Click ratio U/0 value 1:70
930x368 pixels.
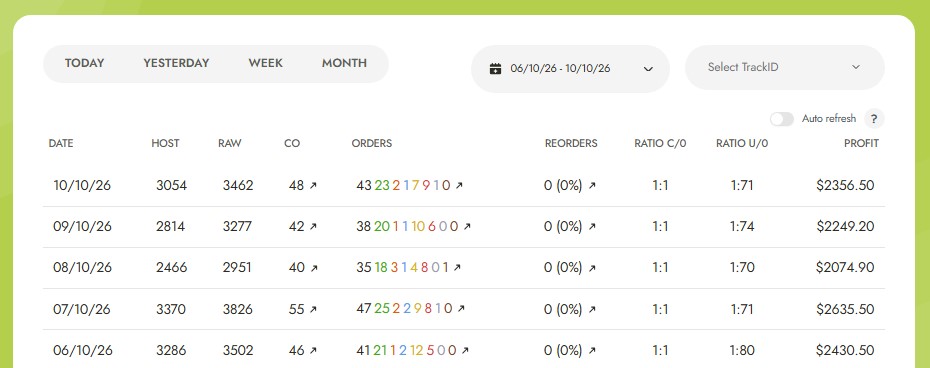pos(742,268)
